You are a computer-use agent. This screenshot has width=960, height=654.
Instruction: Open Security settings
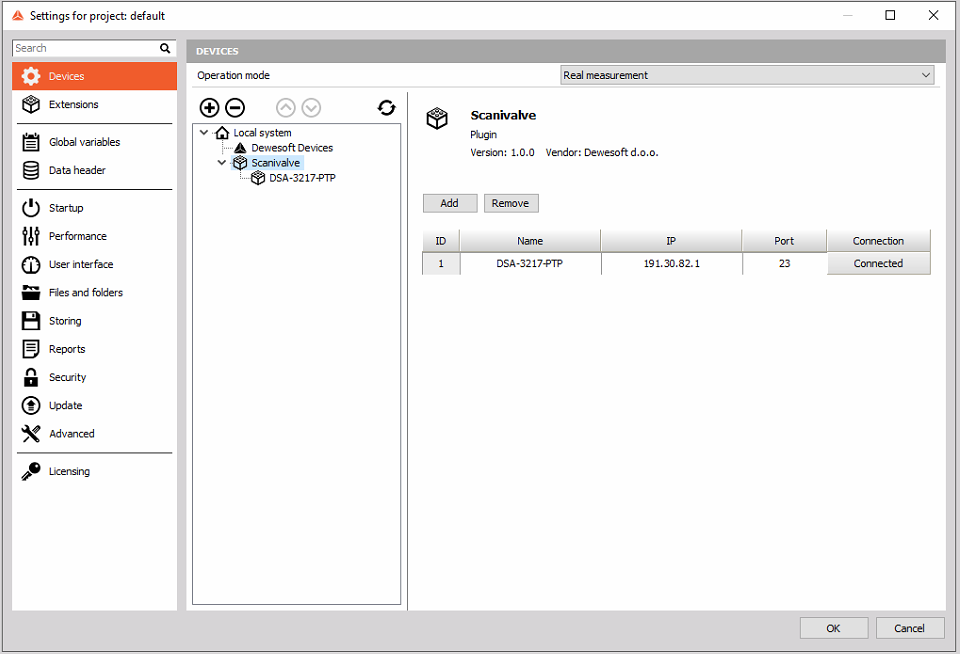point(94,377)
